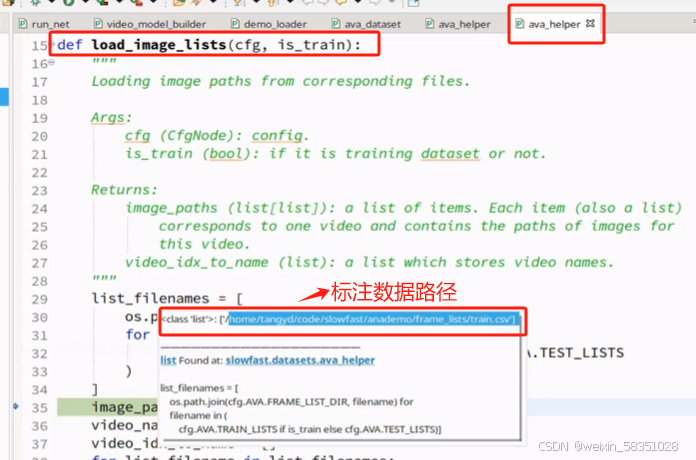Click the 'for' keyword on line 31
The width and height of the screenshot is (696, 460).
point(138,334)
